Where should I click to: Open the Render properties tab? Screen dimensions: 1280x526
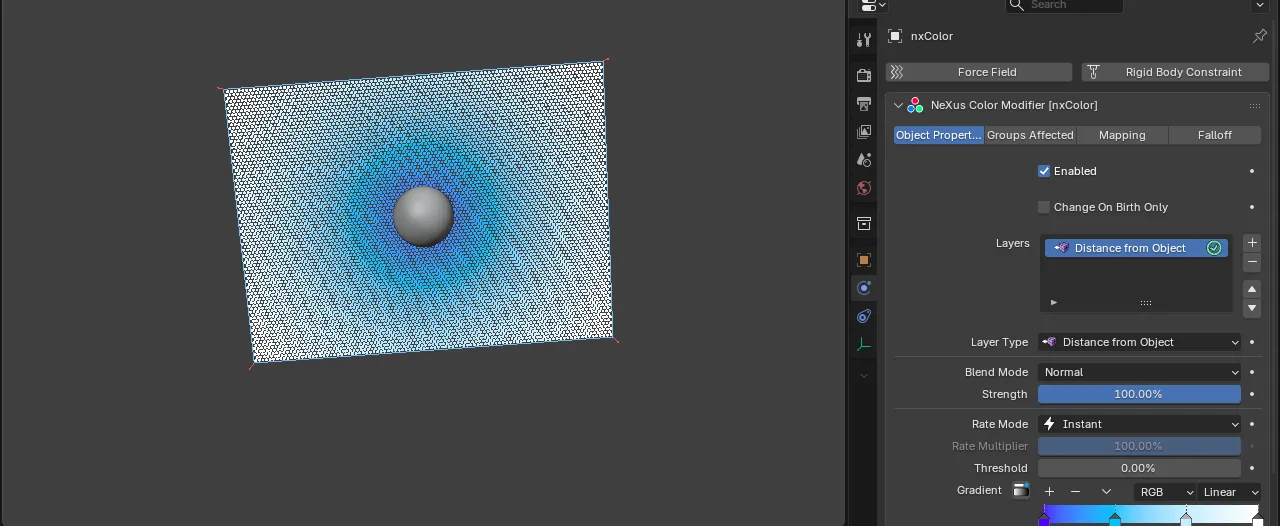(x=864, y=76)
